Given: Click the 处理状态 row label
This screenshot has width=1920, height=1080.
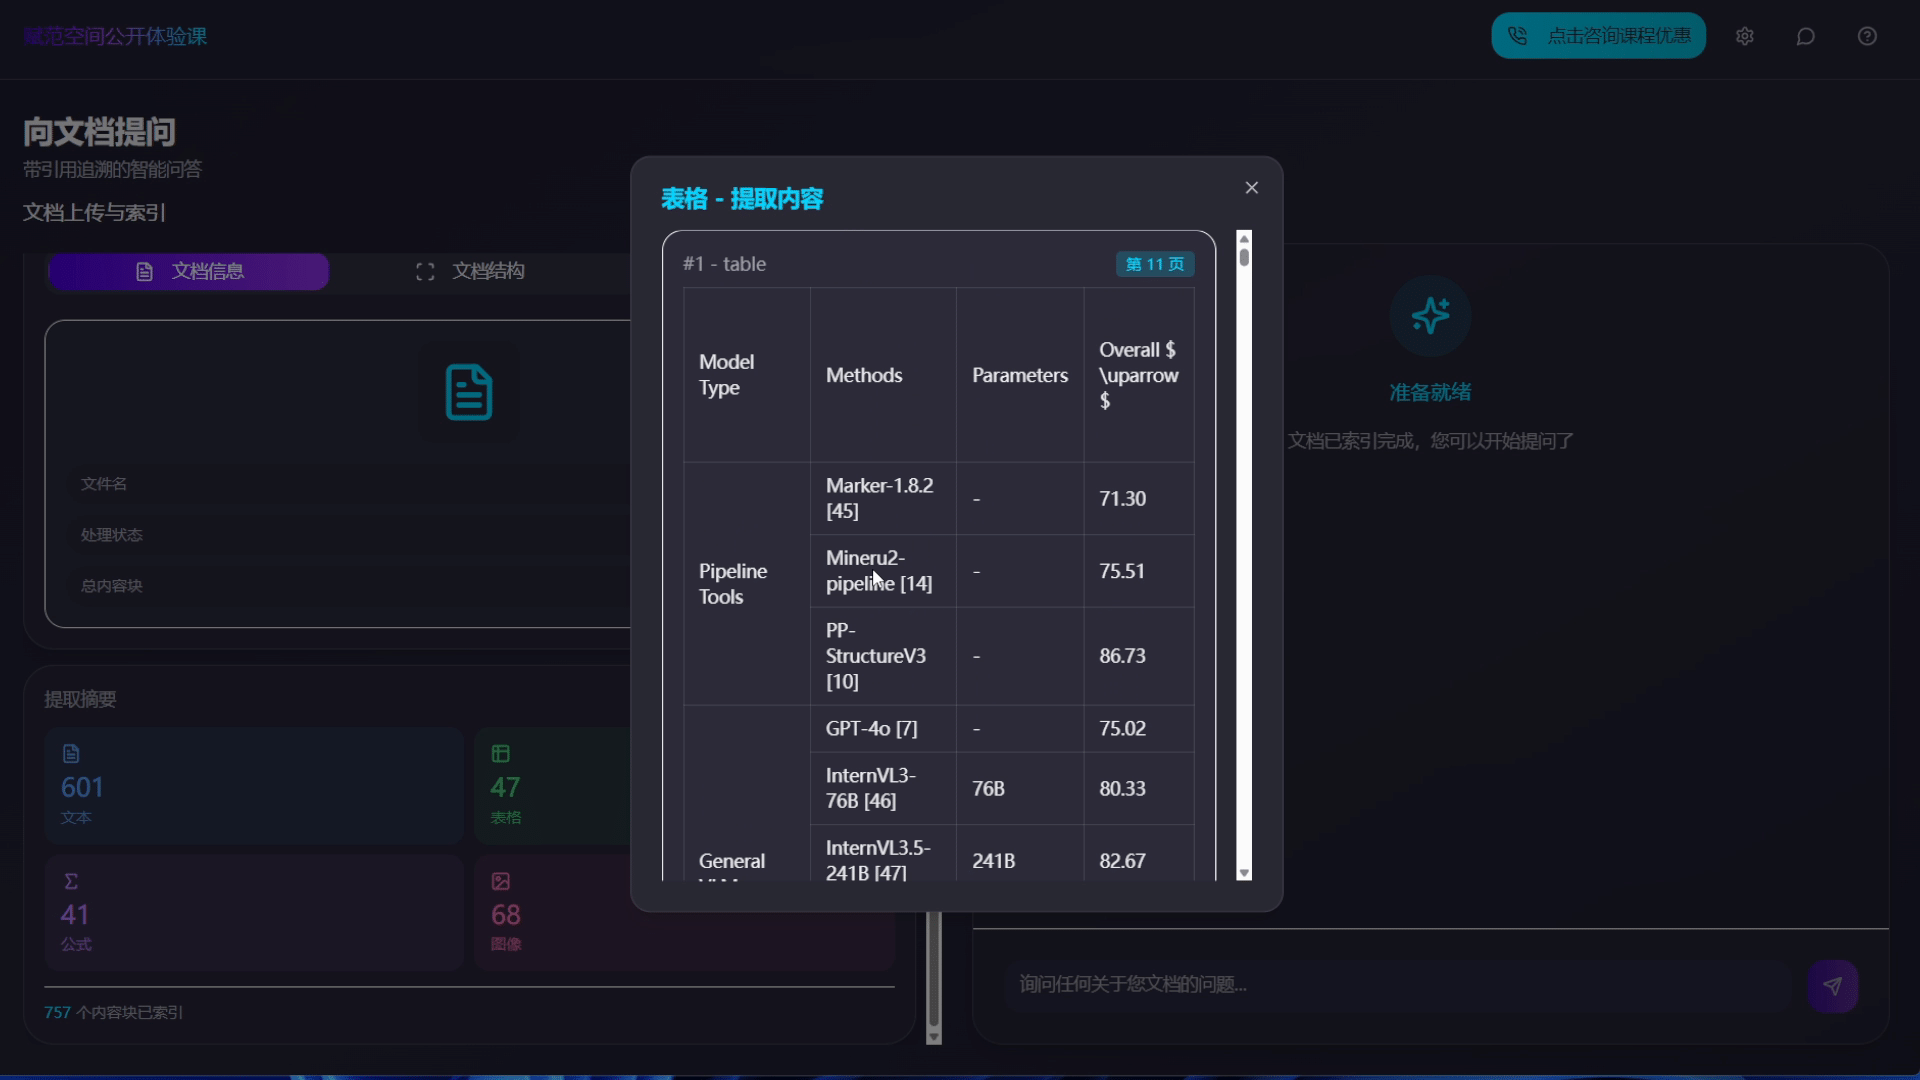Looking at the screenshot, I should click(111, 535).
